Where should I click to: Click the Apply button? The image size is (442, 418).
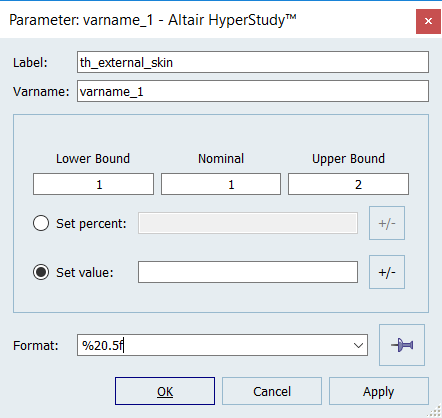[379, 391]
